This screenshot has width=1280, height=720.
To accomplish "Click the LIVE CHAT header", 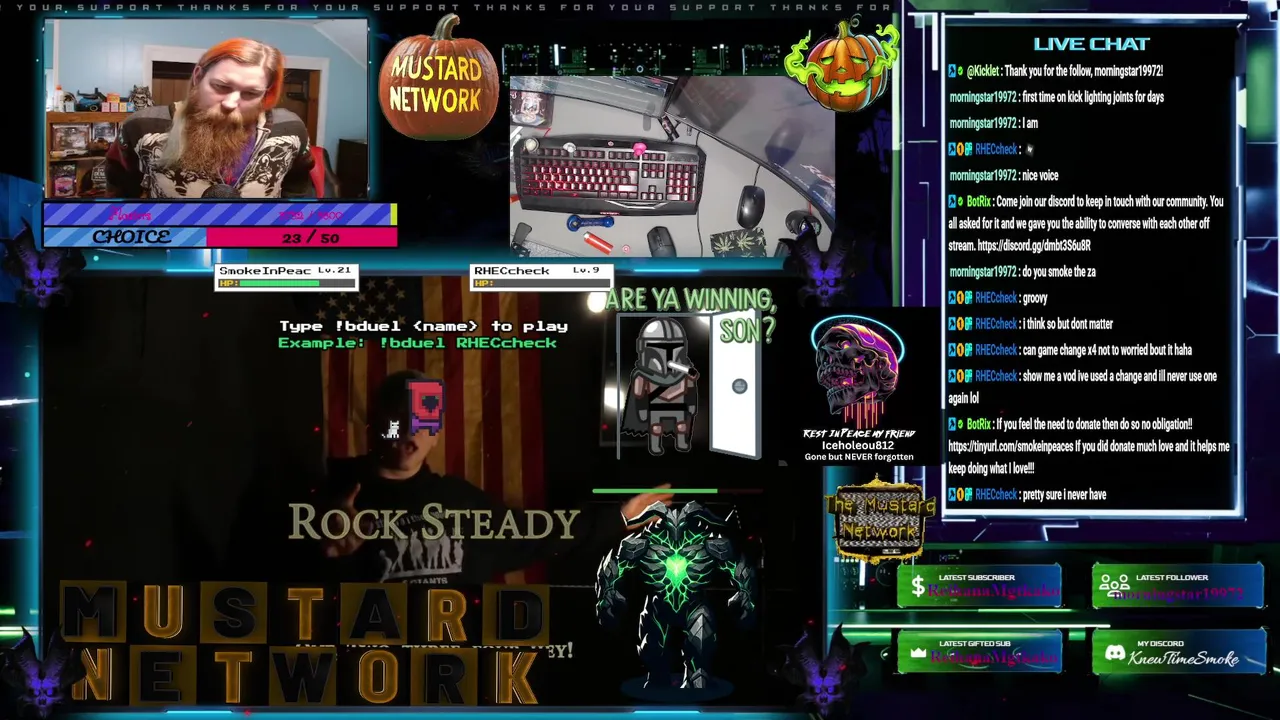I will [1091, 44].
